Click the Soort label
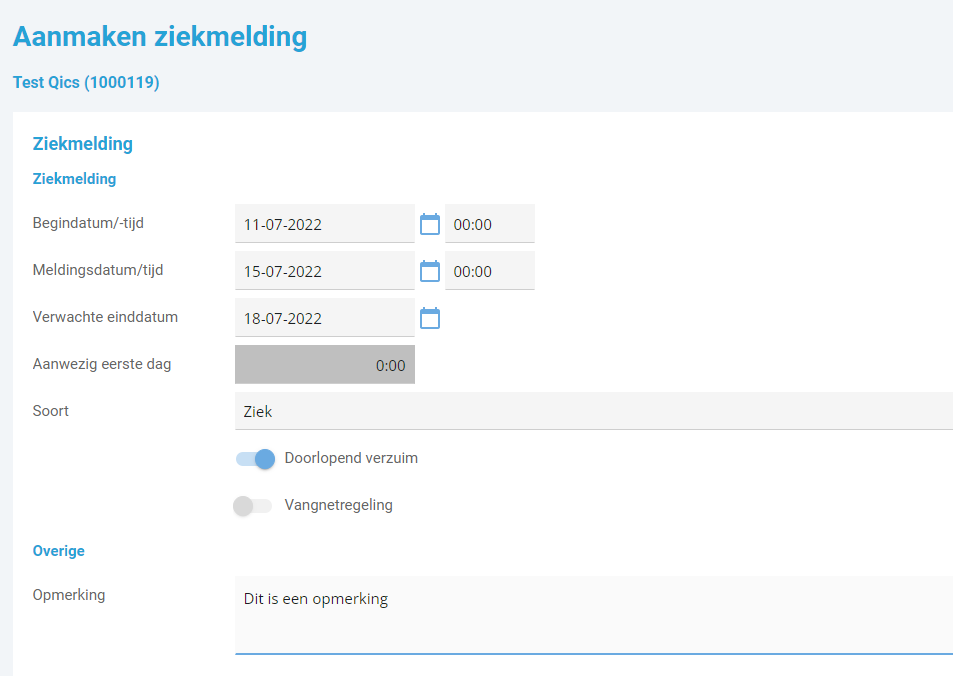 pos(50,411)
